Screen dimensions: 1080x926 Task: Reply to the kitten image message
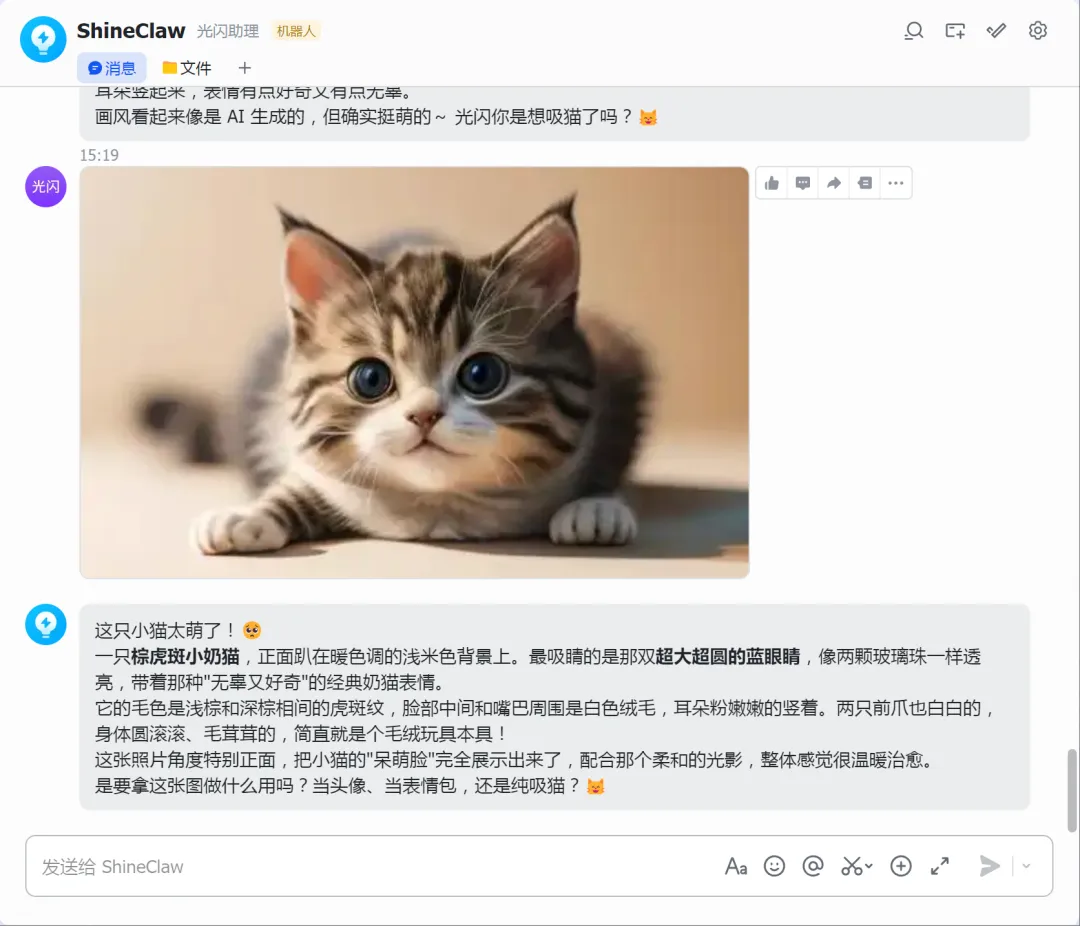pos(802,183)
